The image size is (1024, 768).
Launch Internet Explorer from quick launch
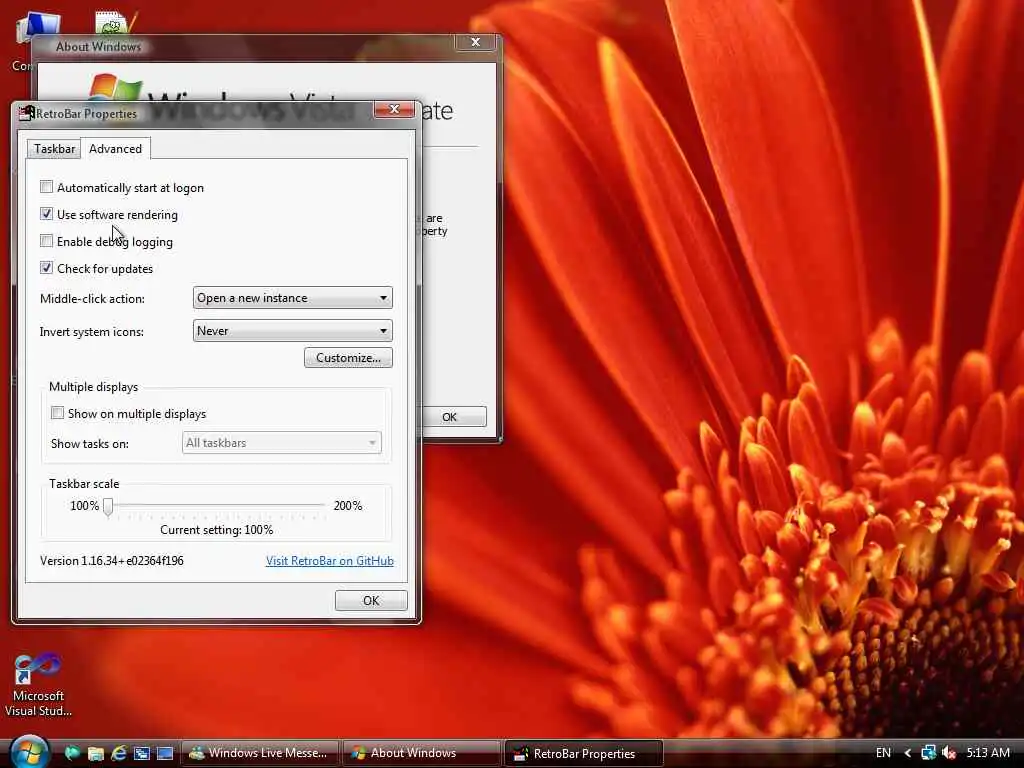tap(119, 753)
